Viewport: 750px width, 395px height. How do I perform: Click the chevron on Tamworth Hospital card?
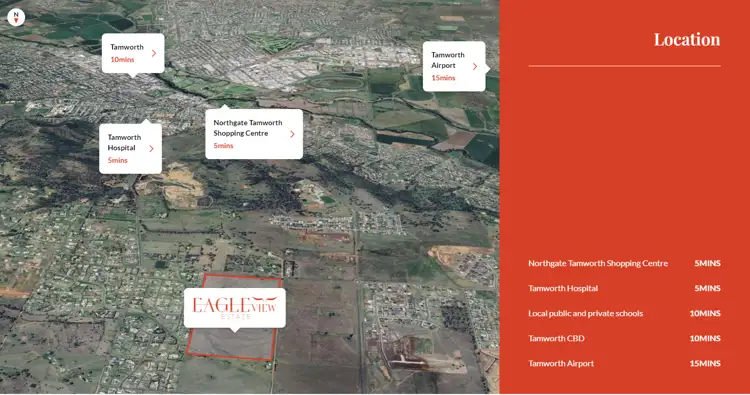coord(151,149)
